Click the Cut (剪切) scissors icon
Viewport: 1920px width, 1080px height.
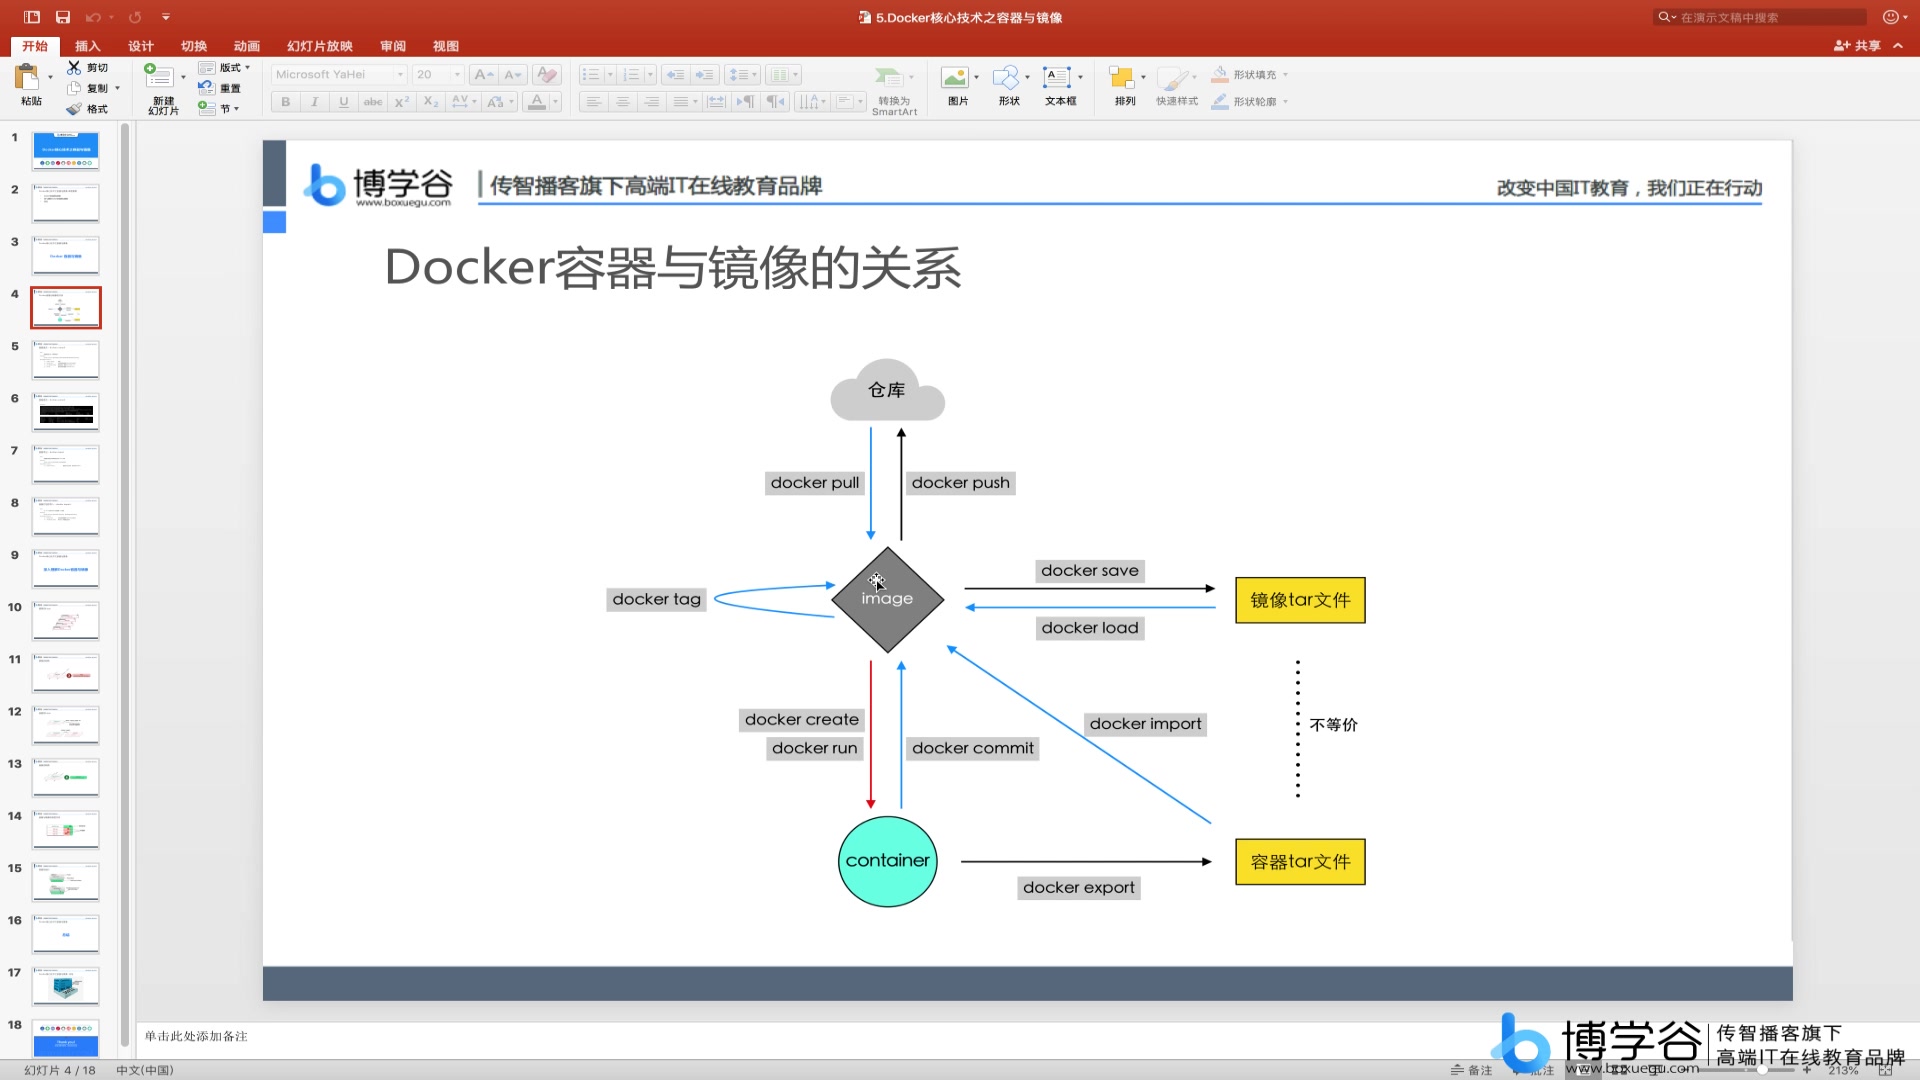74,67
